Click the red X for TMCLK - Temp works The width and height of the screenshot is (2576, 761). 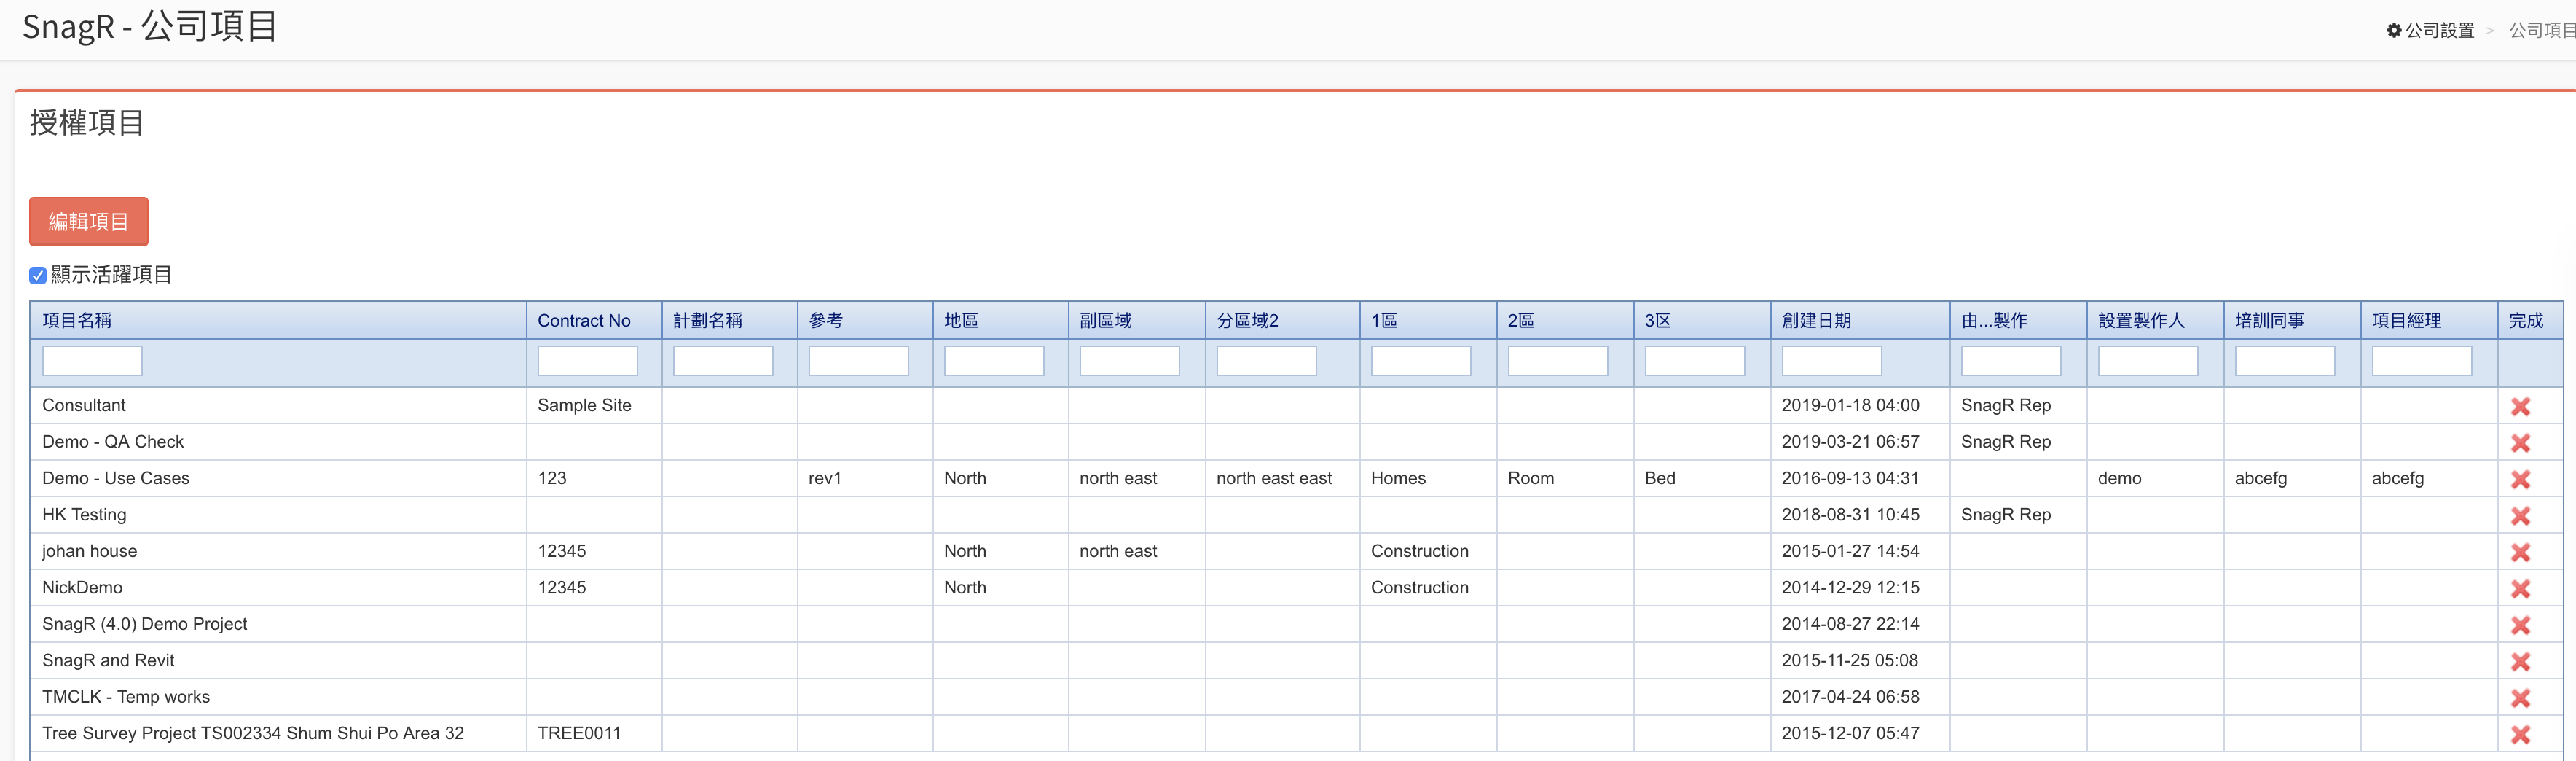[2520, 698]
